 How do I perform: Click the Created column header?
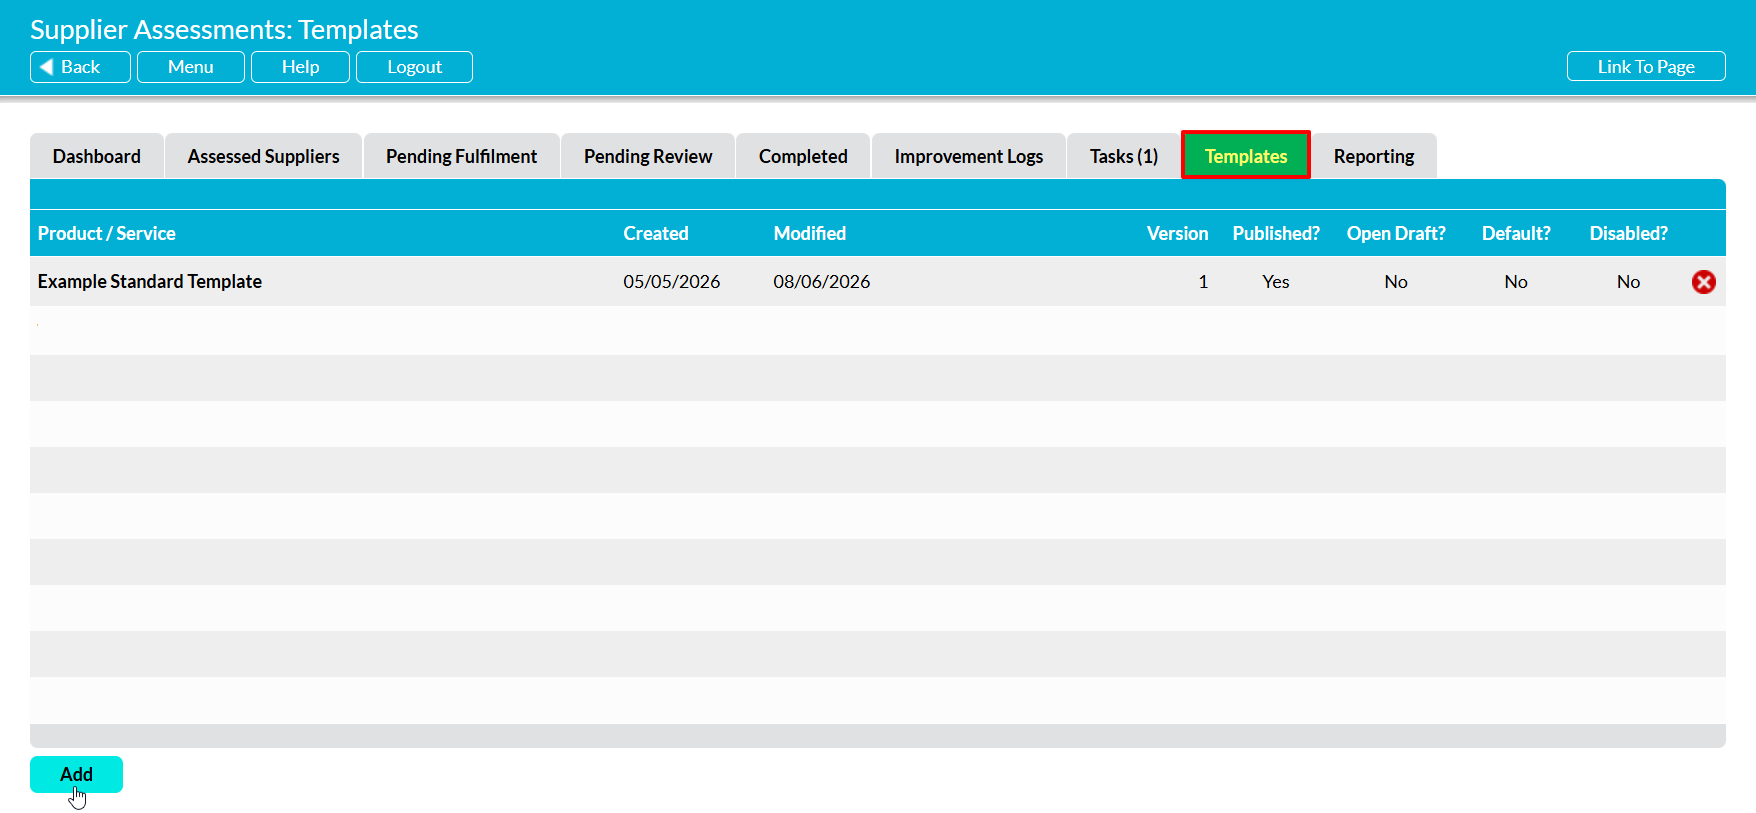point(656,233)
